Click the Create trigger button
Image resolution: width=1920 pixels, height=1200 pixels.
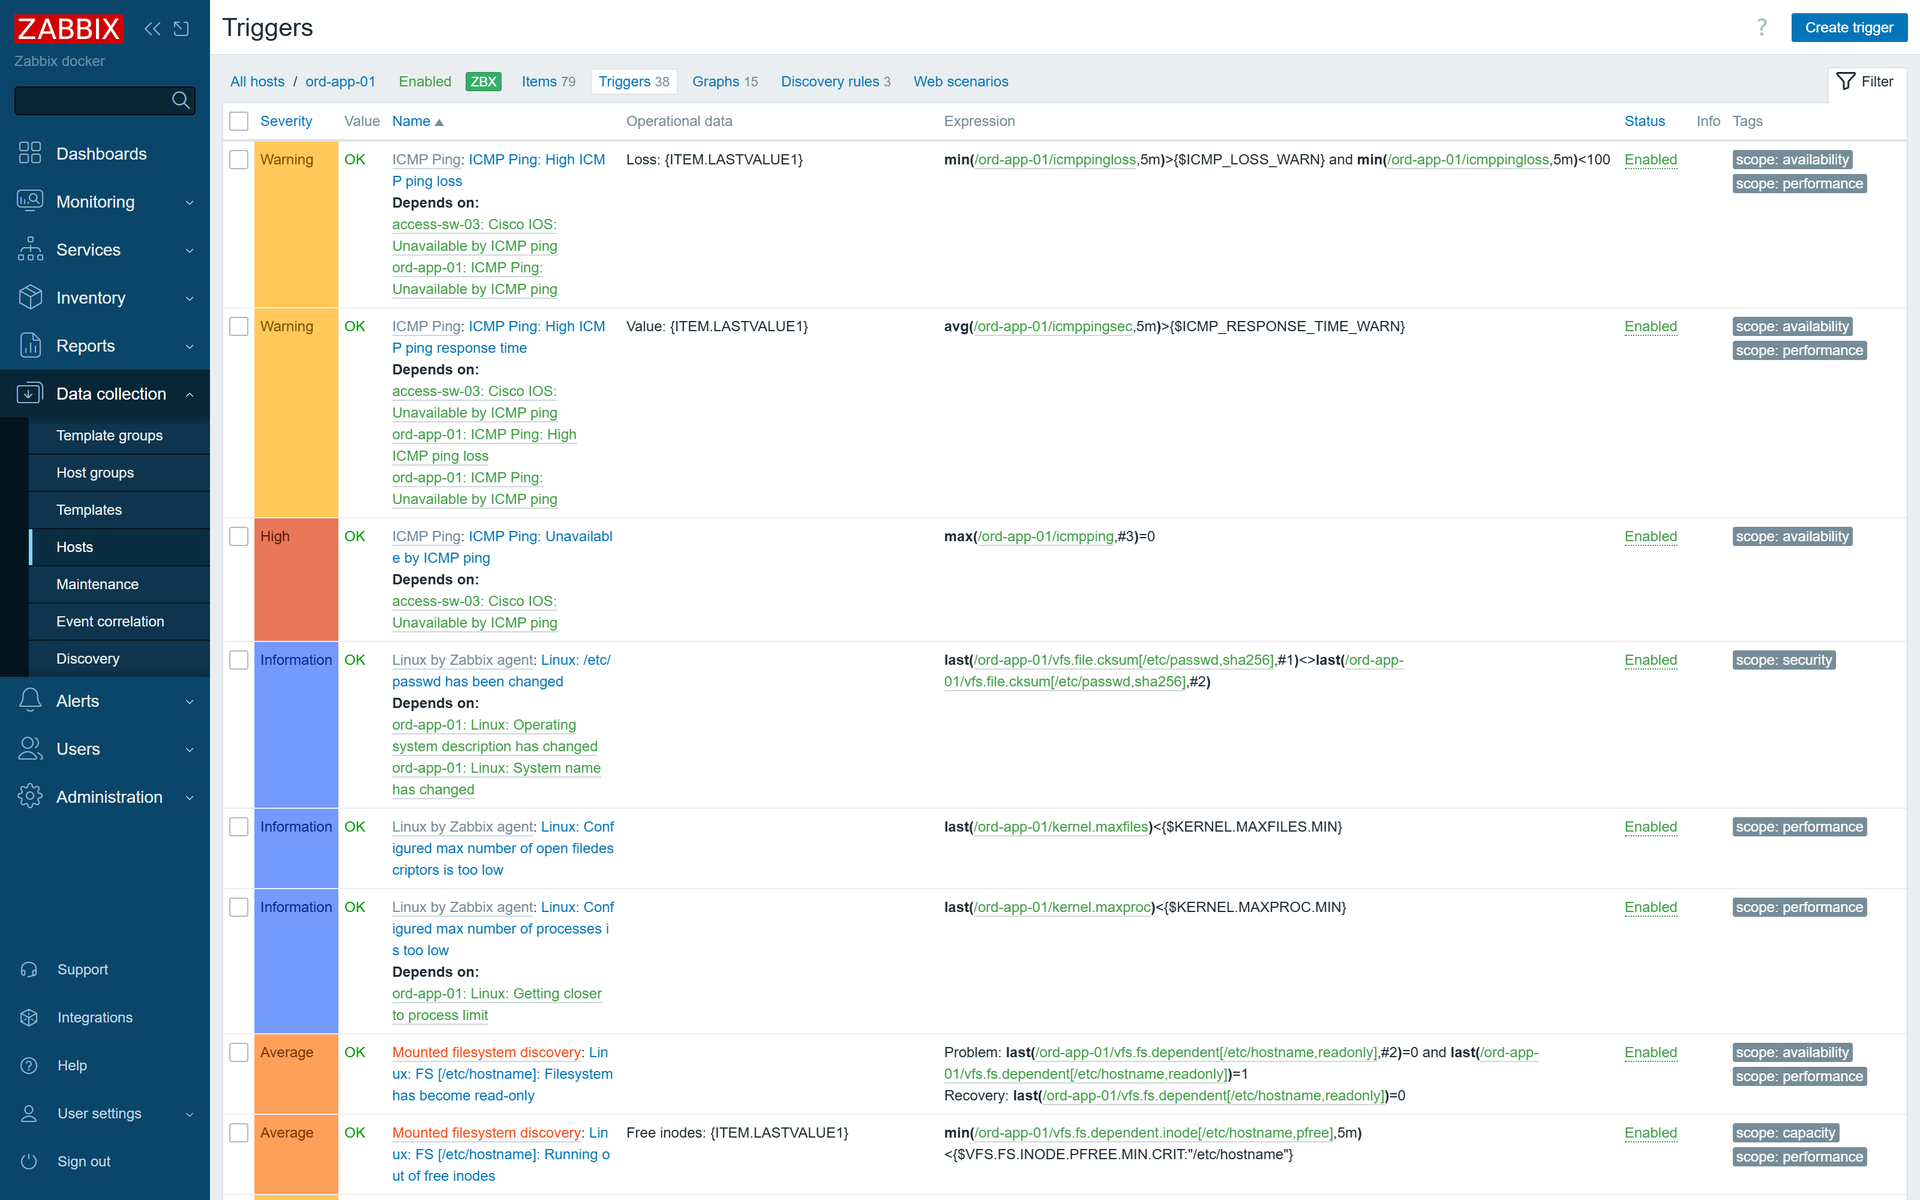tap(1849, 27)
